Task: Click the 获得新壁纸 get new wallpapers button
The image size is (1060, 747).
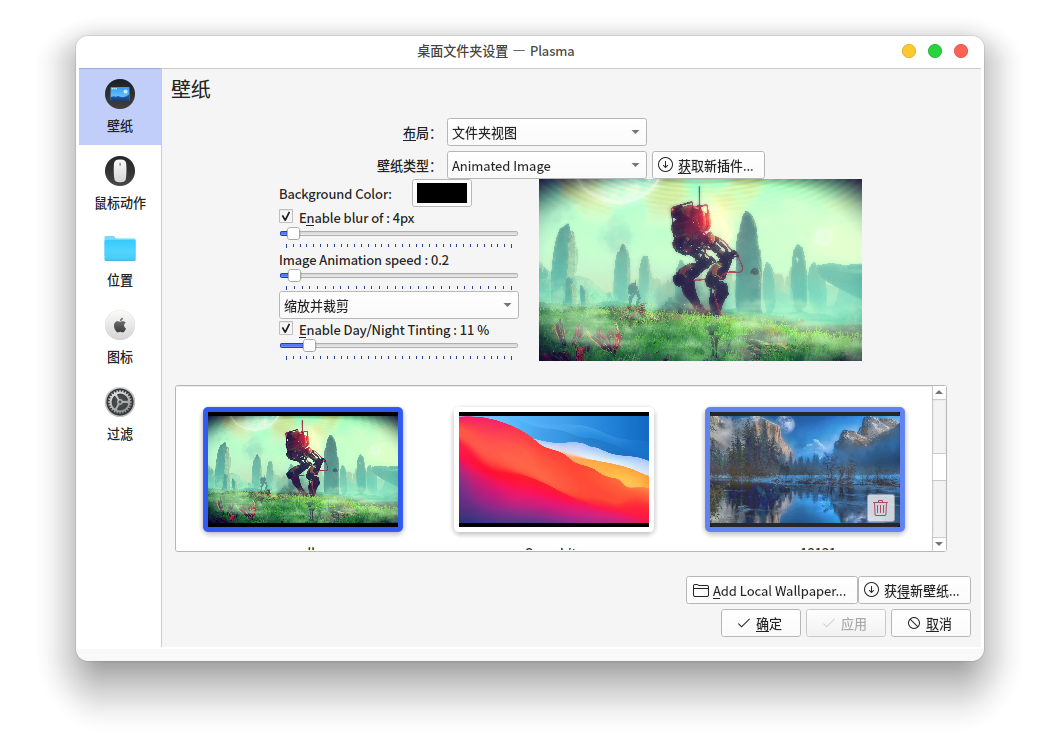Action: (914, 590)
